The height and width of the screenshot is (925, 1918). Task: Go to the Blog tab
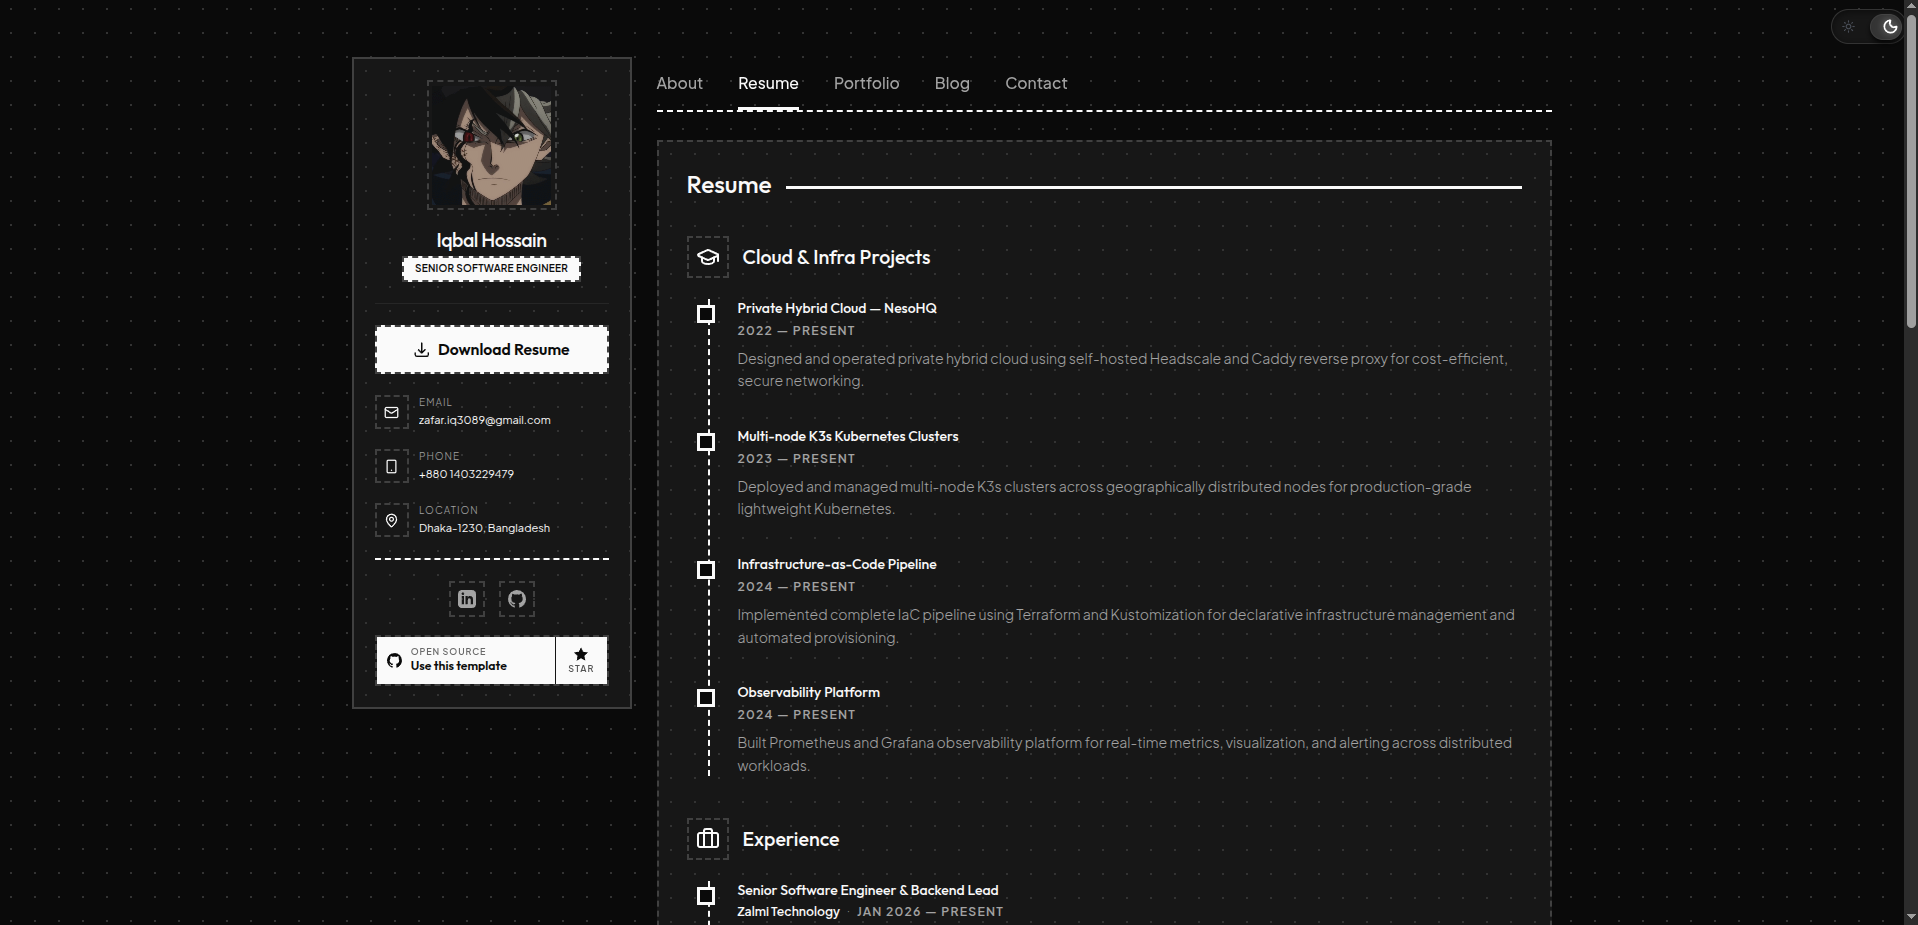tap(952, 83)
